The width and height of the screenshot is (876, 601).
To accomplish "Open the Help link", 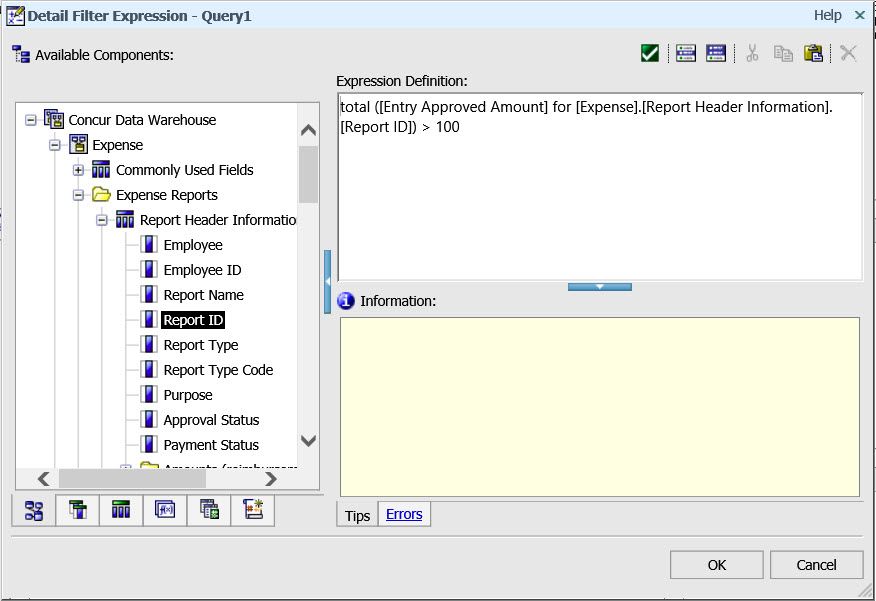I will 827,15.
